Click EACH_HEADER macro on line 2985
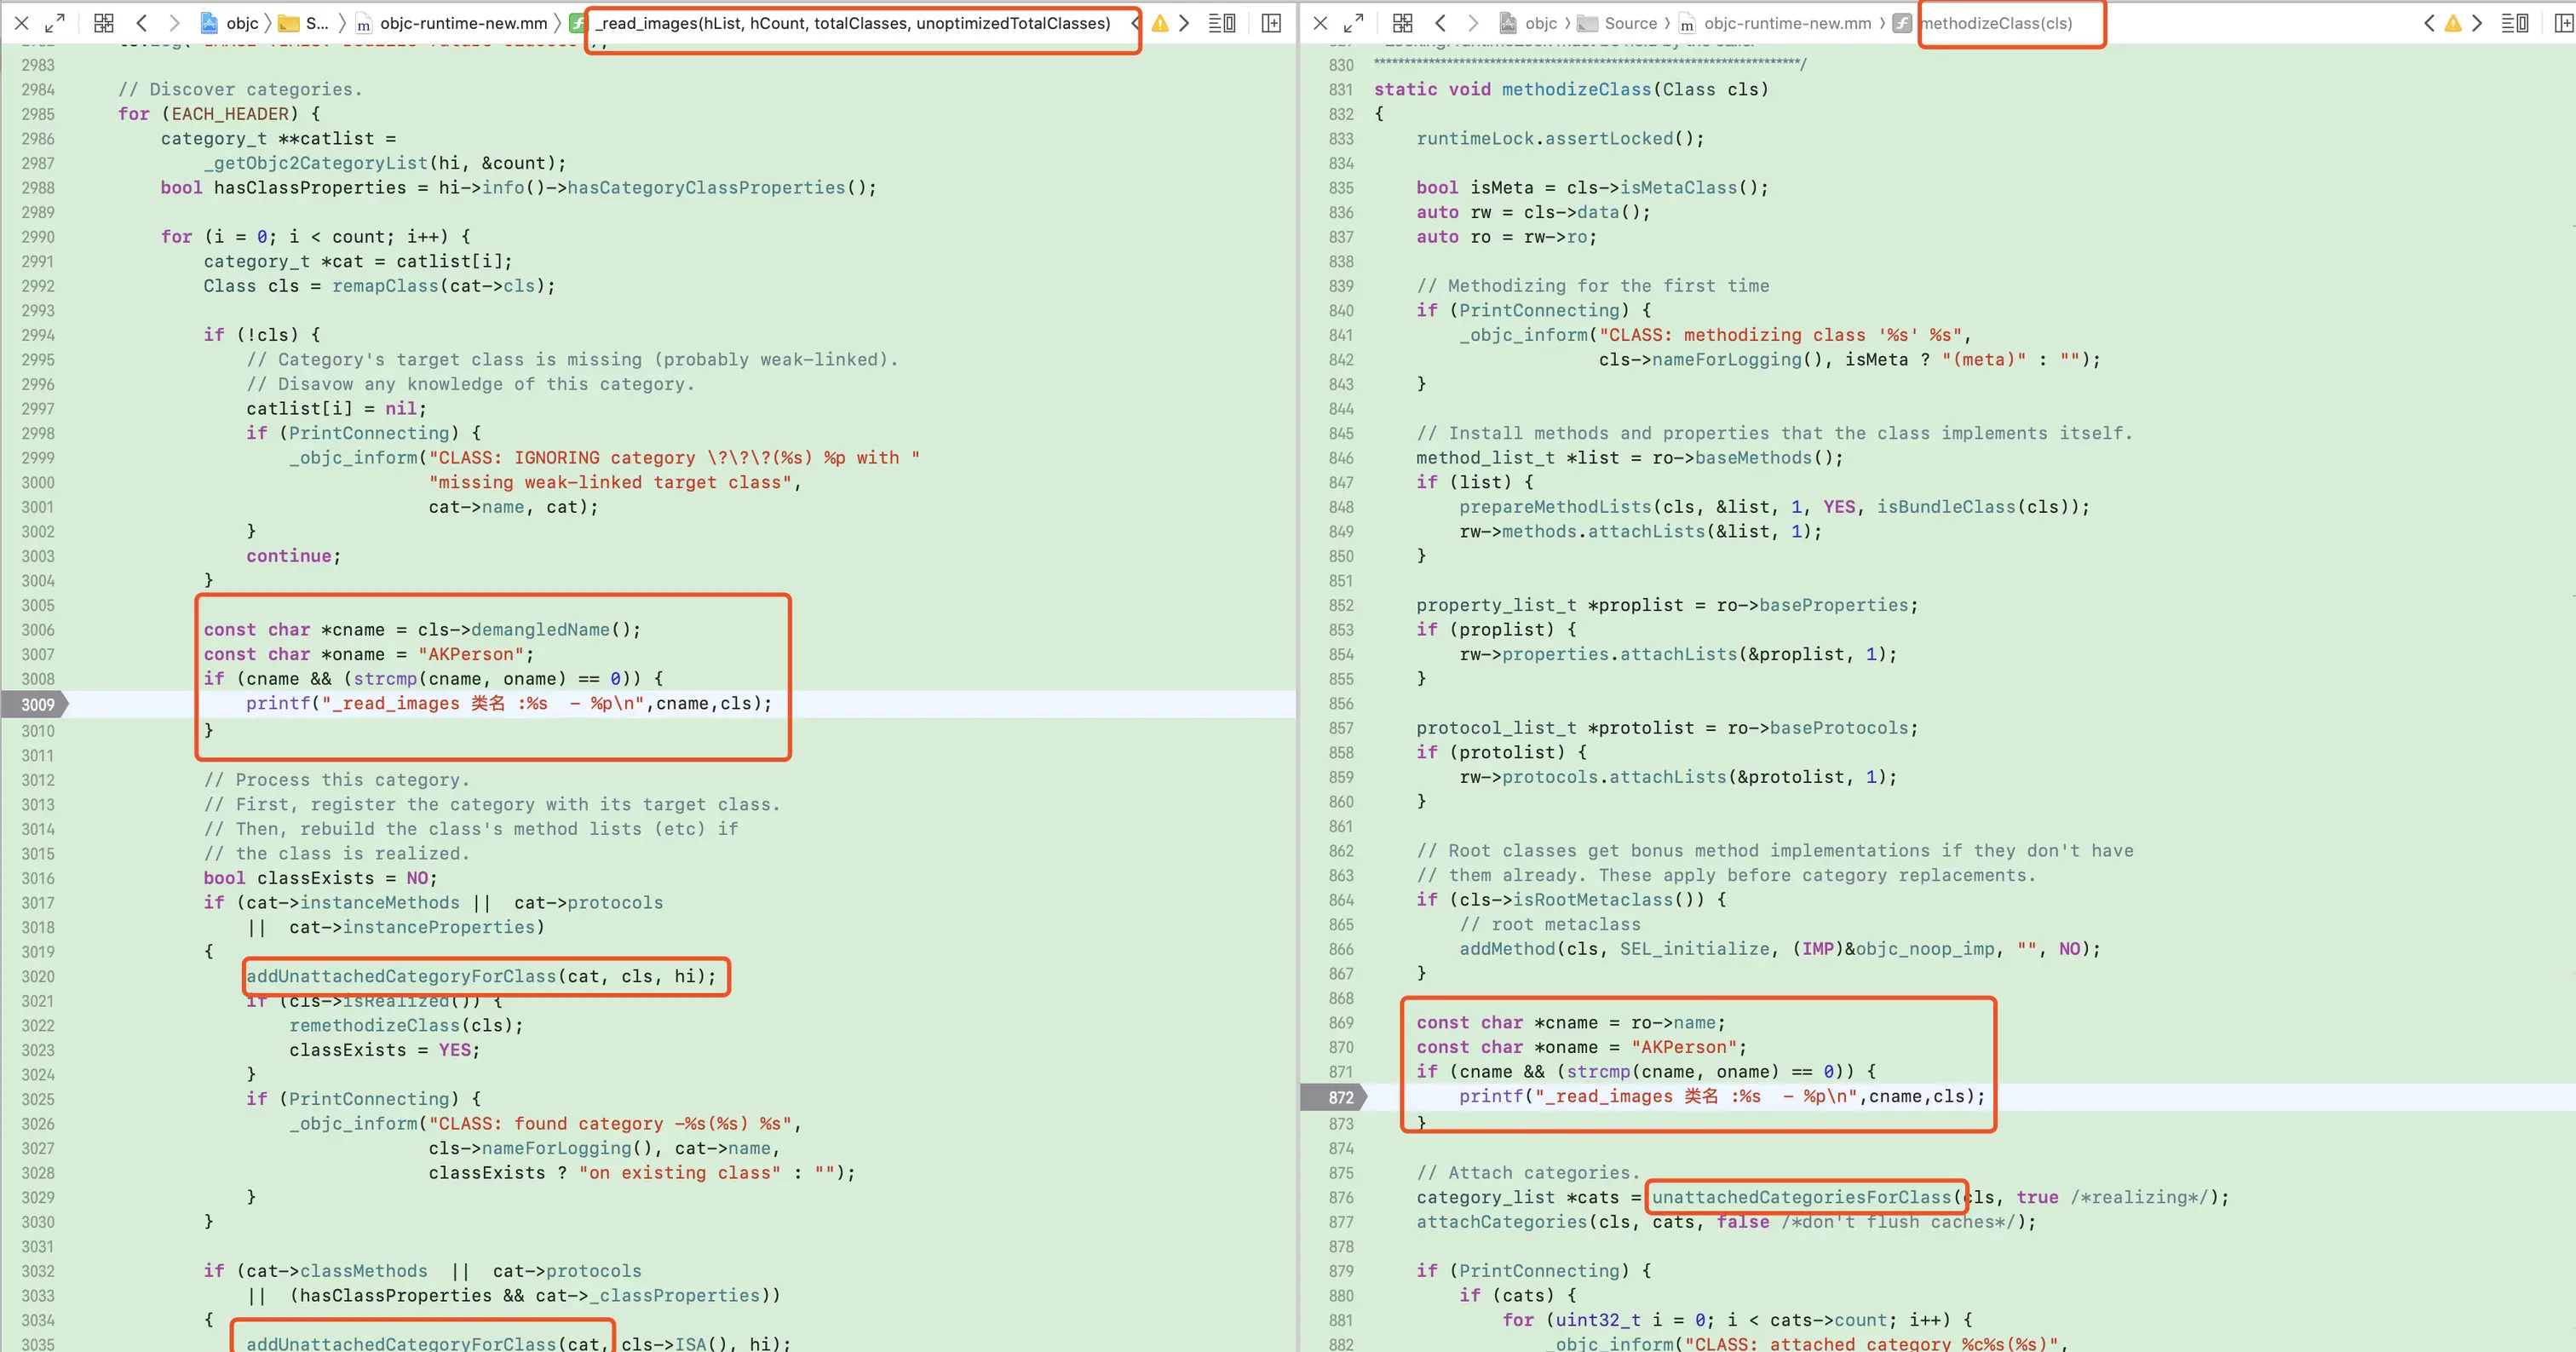 point(231,114)
